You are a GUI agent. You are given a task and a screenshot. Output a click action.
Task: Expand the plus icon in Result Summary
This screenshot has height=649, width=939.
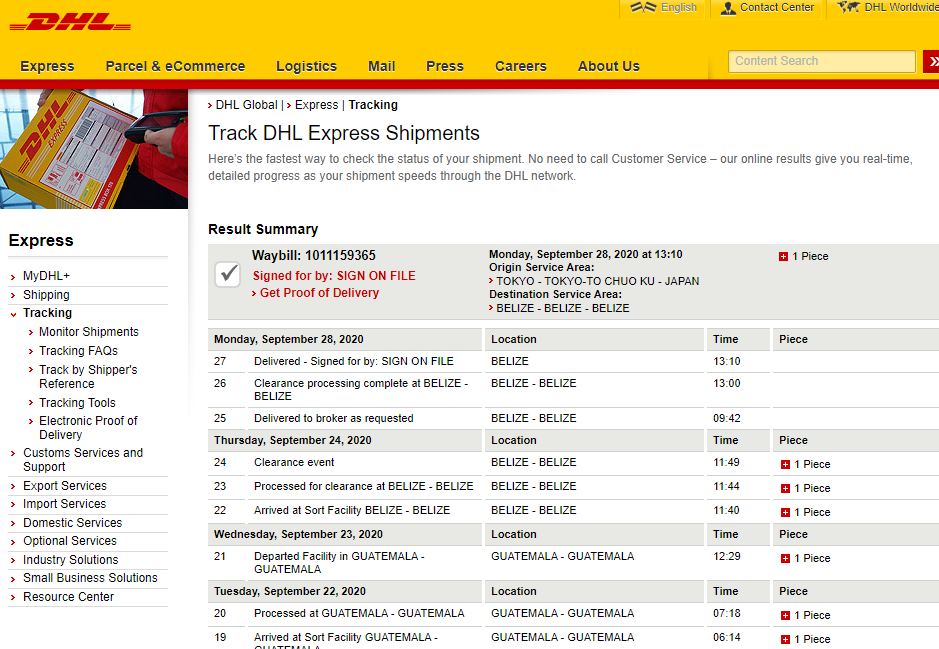click(783, 256)
